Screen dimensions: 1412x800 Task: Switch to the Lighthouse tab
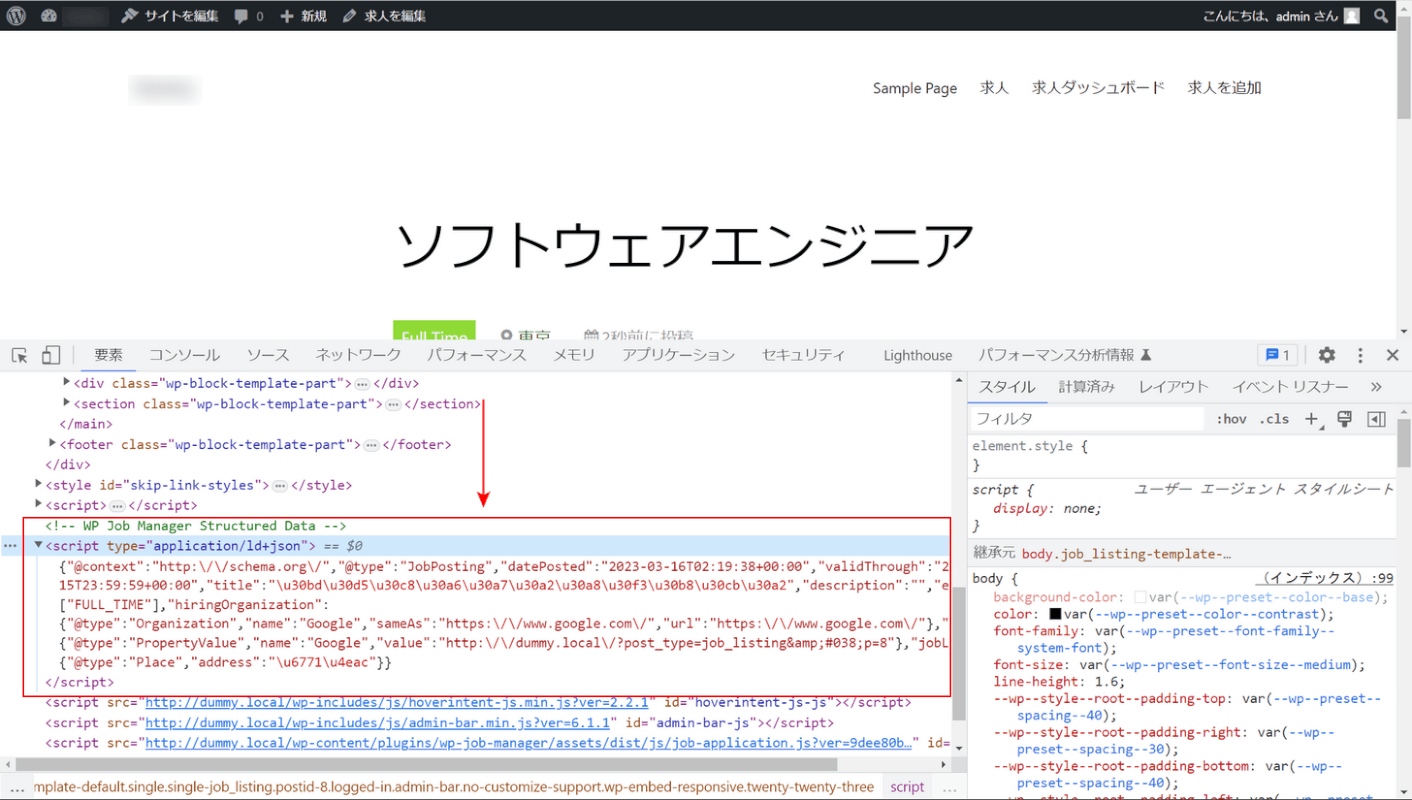tap(917, 355)
